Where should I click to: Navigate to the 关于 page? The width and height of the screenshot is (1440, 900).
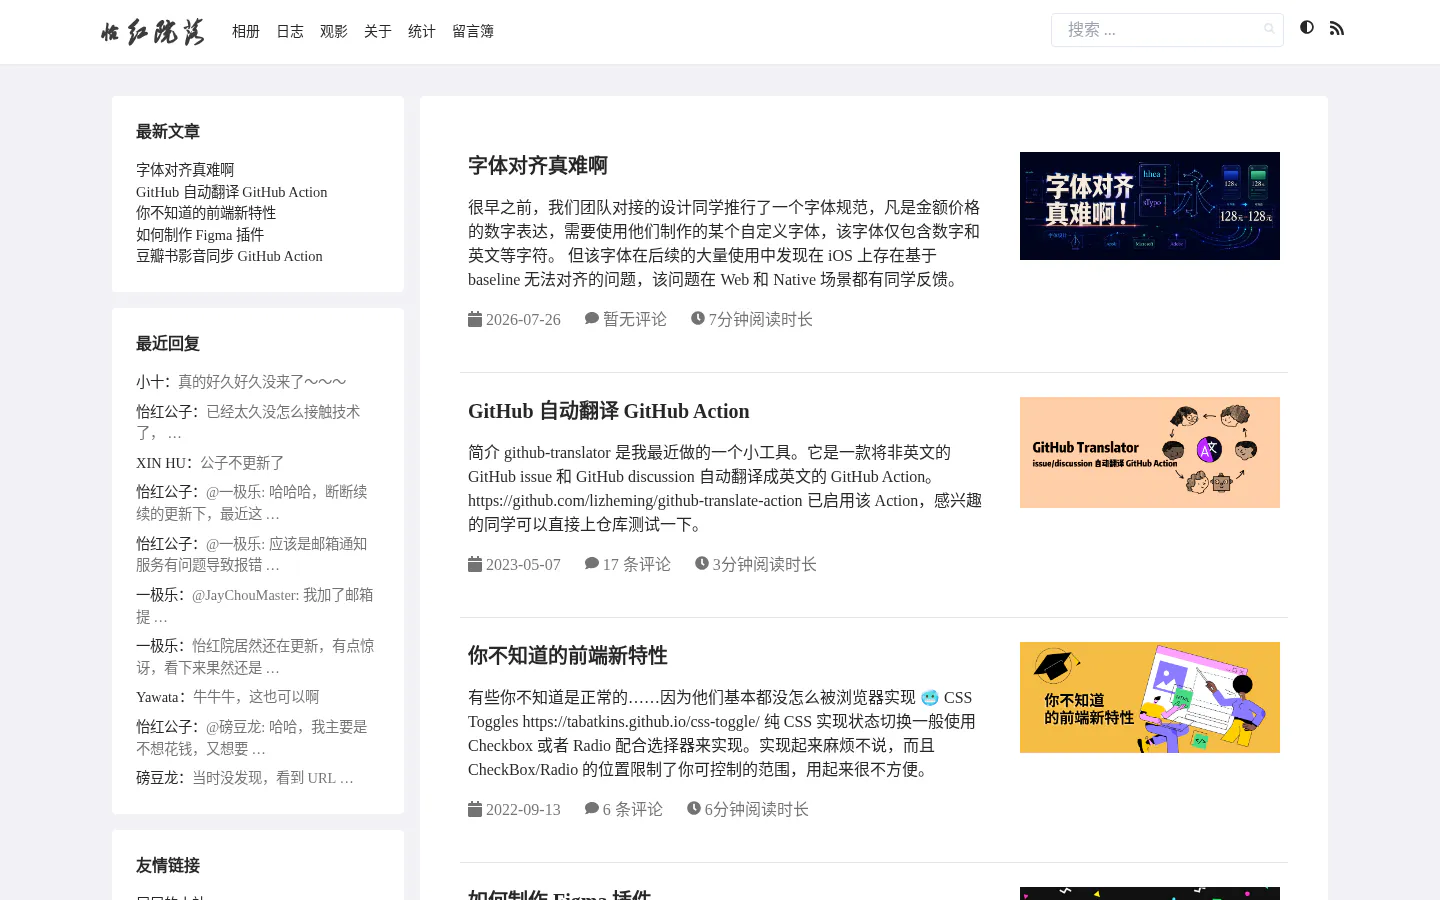[x=378, y=32]
